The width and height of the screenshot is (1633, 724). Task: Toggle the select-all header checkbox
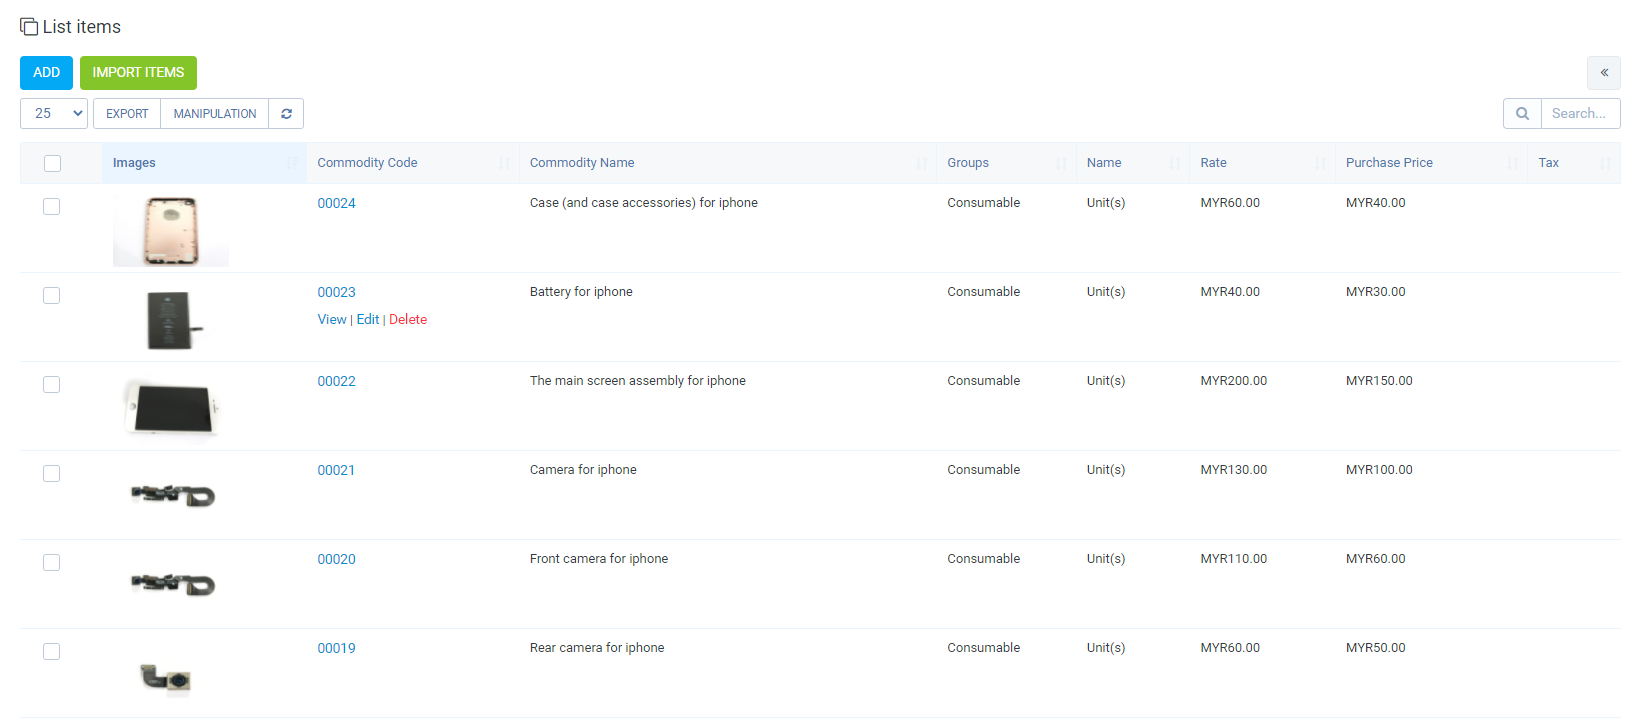click(x=52, y=163)
